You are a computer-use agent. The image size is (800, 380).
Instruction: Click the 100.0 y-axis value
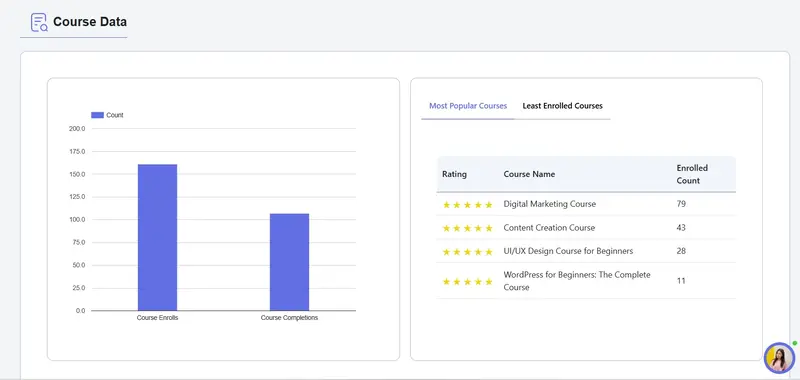coord(77,220)
